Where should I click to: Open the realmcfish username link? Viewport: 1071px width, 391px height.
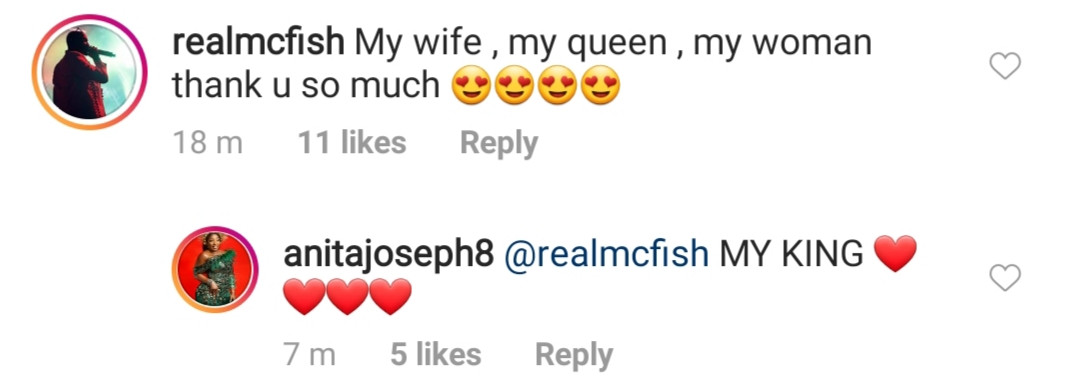click(258, 44)
